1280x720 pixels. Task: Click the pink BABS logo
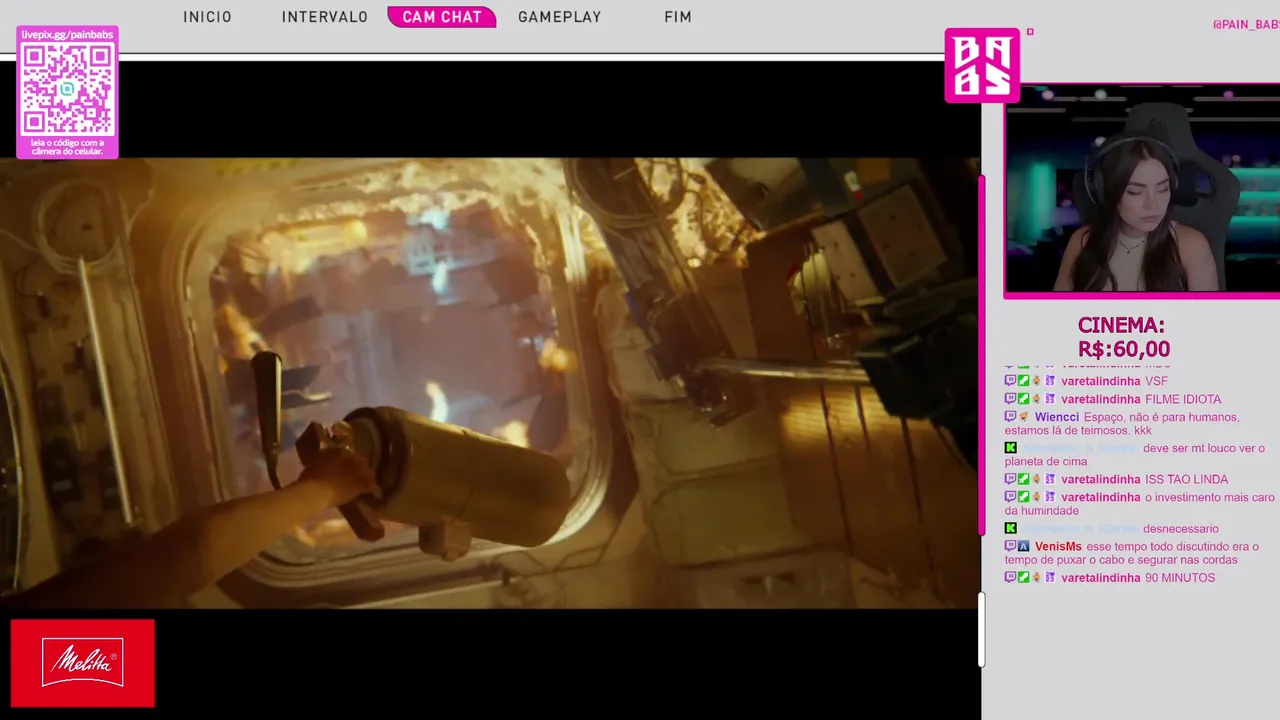pos(982,65)
